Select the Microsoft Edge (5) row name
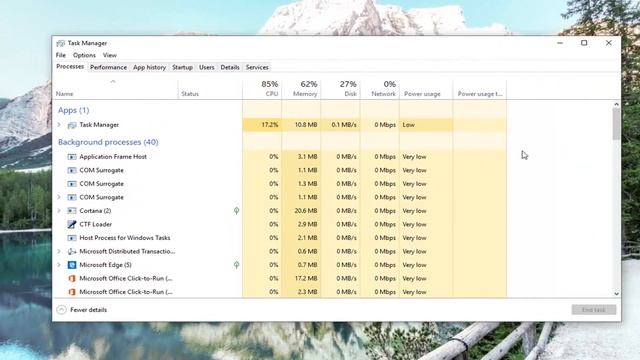Screen dimensions: 640x360 (105, 265)
